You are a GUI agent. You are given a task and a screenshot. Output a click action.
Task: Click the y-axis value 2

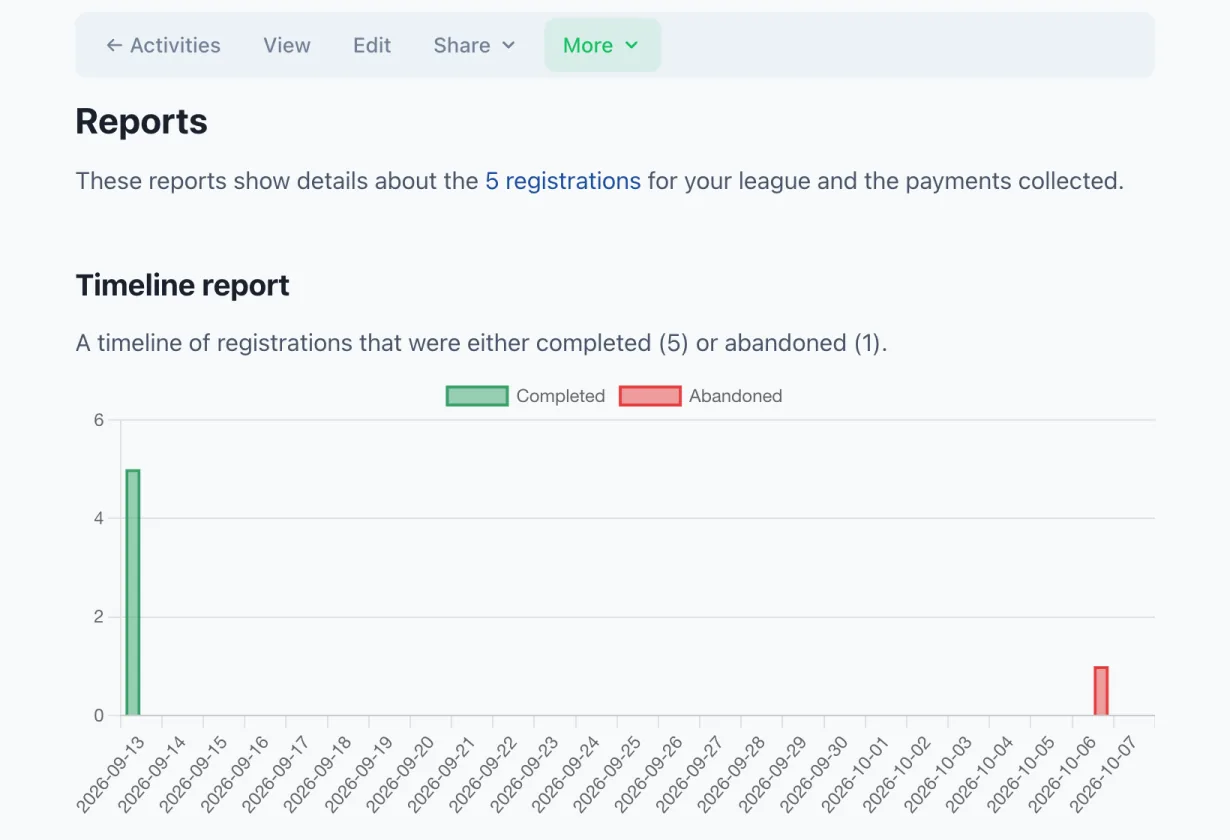[99, 617]
